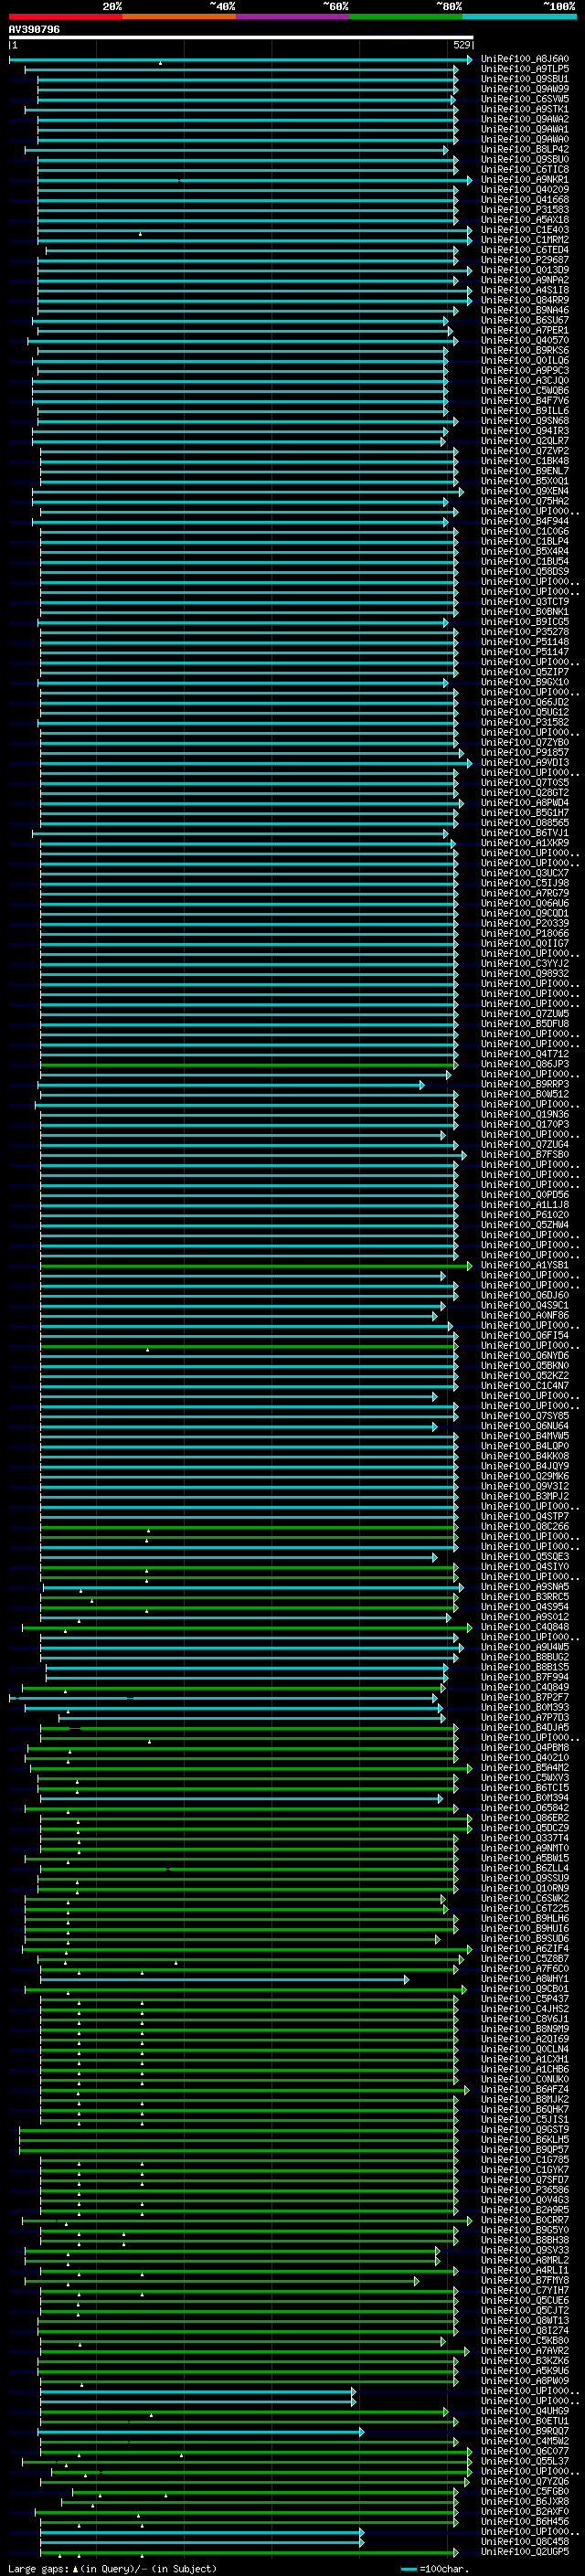The height and width of the screenshot is (2576, 585).
Task: Select hit label UniRef100_Q8I274
Action: (525, 2331)
